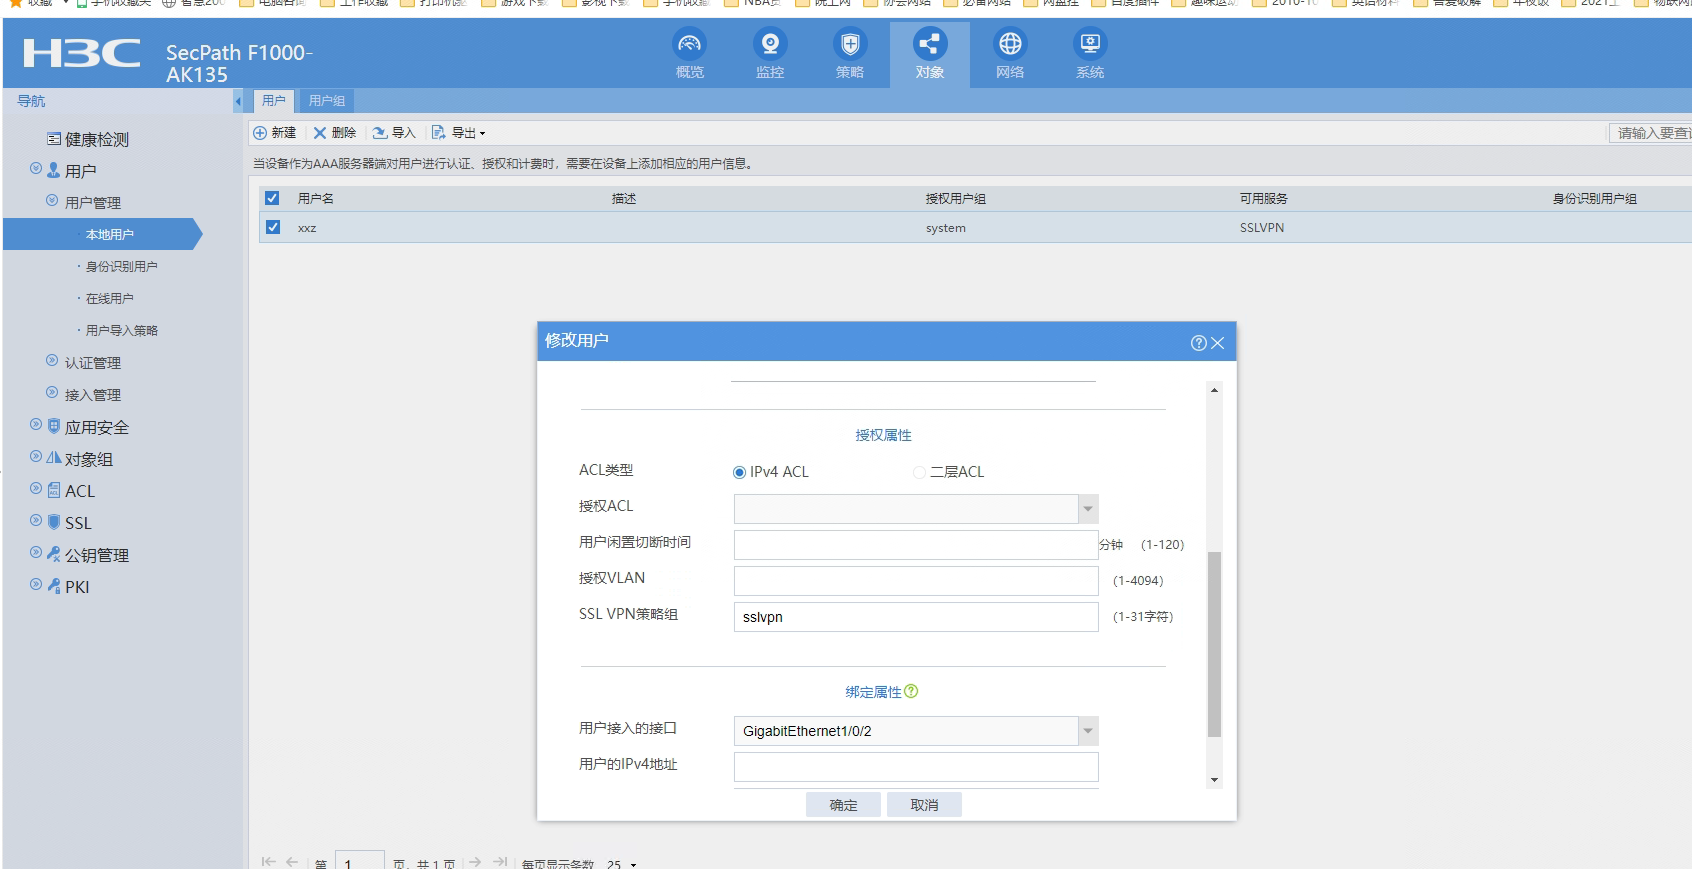Open 用户导入策略 in the navigation tree
The width and height of the screenshot is (1692, 869).
pyautogui.click(x=121, y=330)
